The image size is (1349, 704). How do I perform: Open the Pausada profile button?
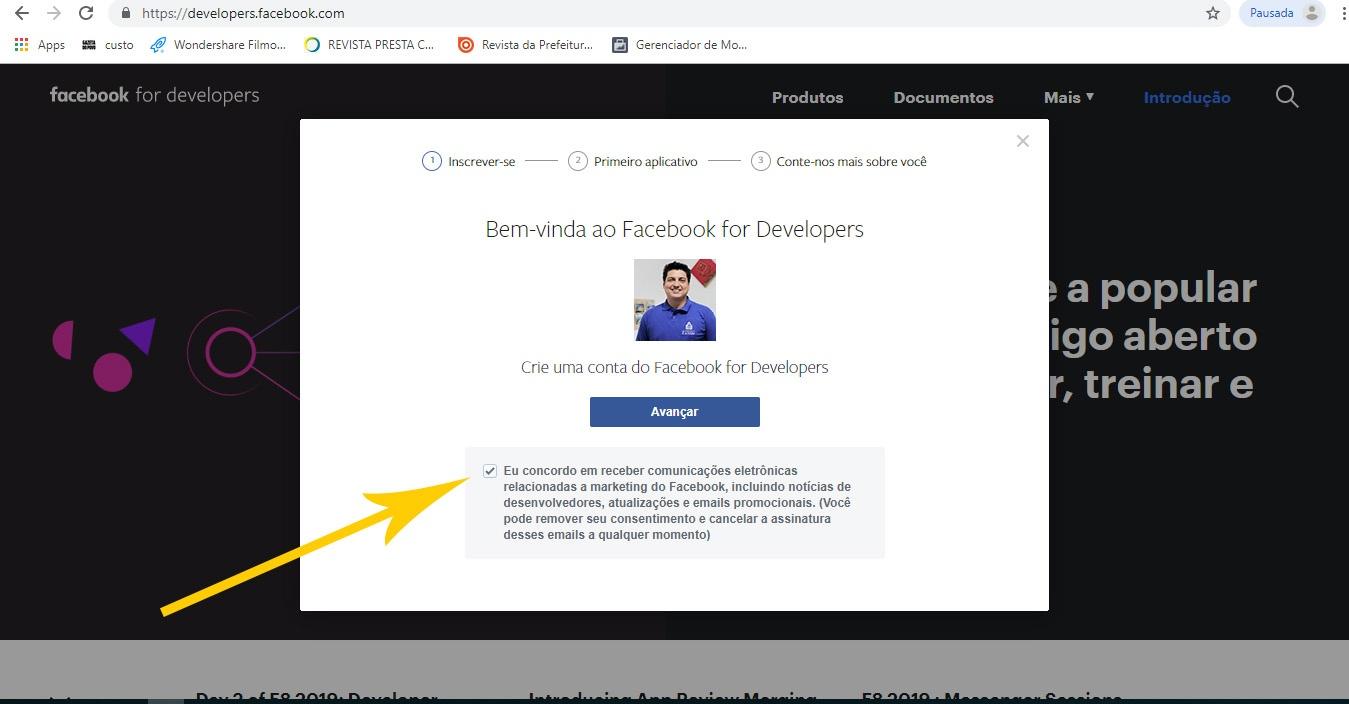(x=1282, y=13)
